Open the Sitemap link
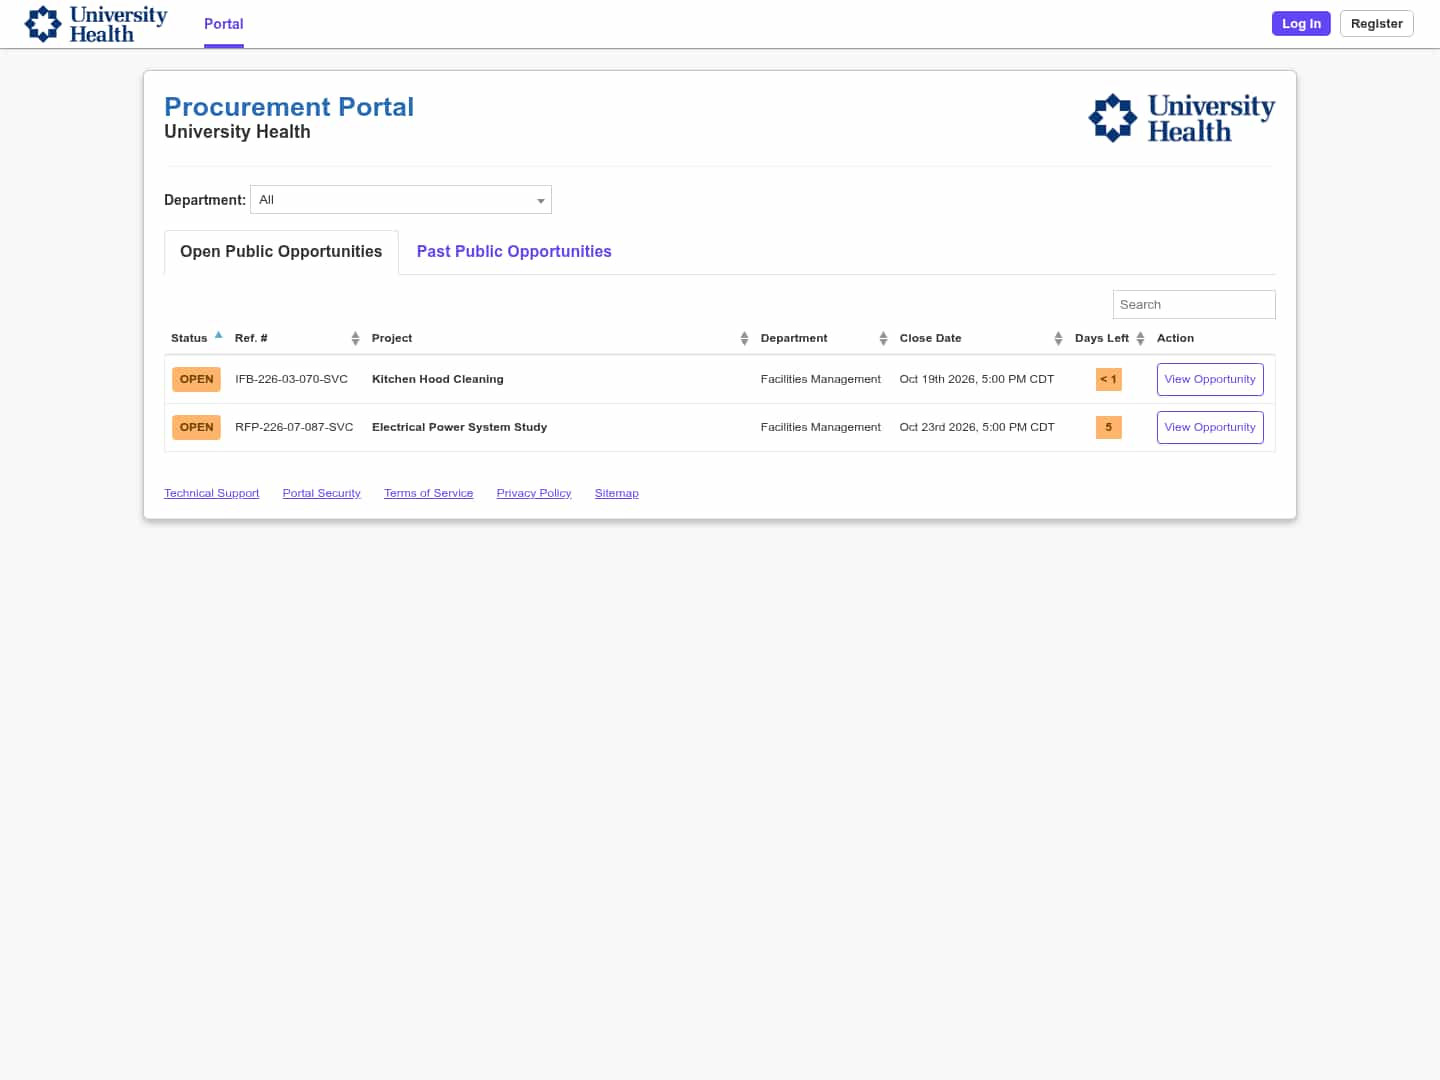This screenshot has height=1080, width=1440. point(617,494)
